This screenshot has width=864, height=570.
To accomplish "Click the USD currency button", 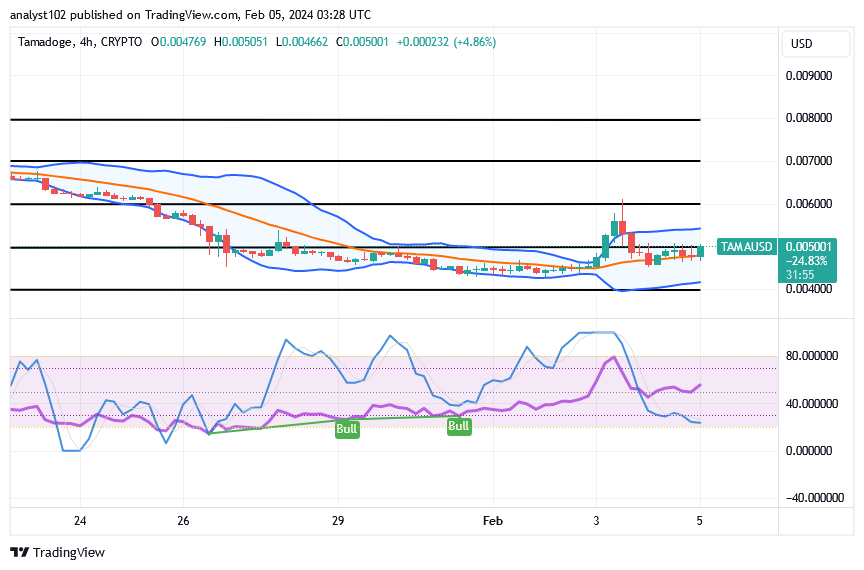I will click(x=816, y=44).
